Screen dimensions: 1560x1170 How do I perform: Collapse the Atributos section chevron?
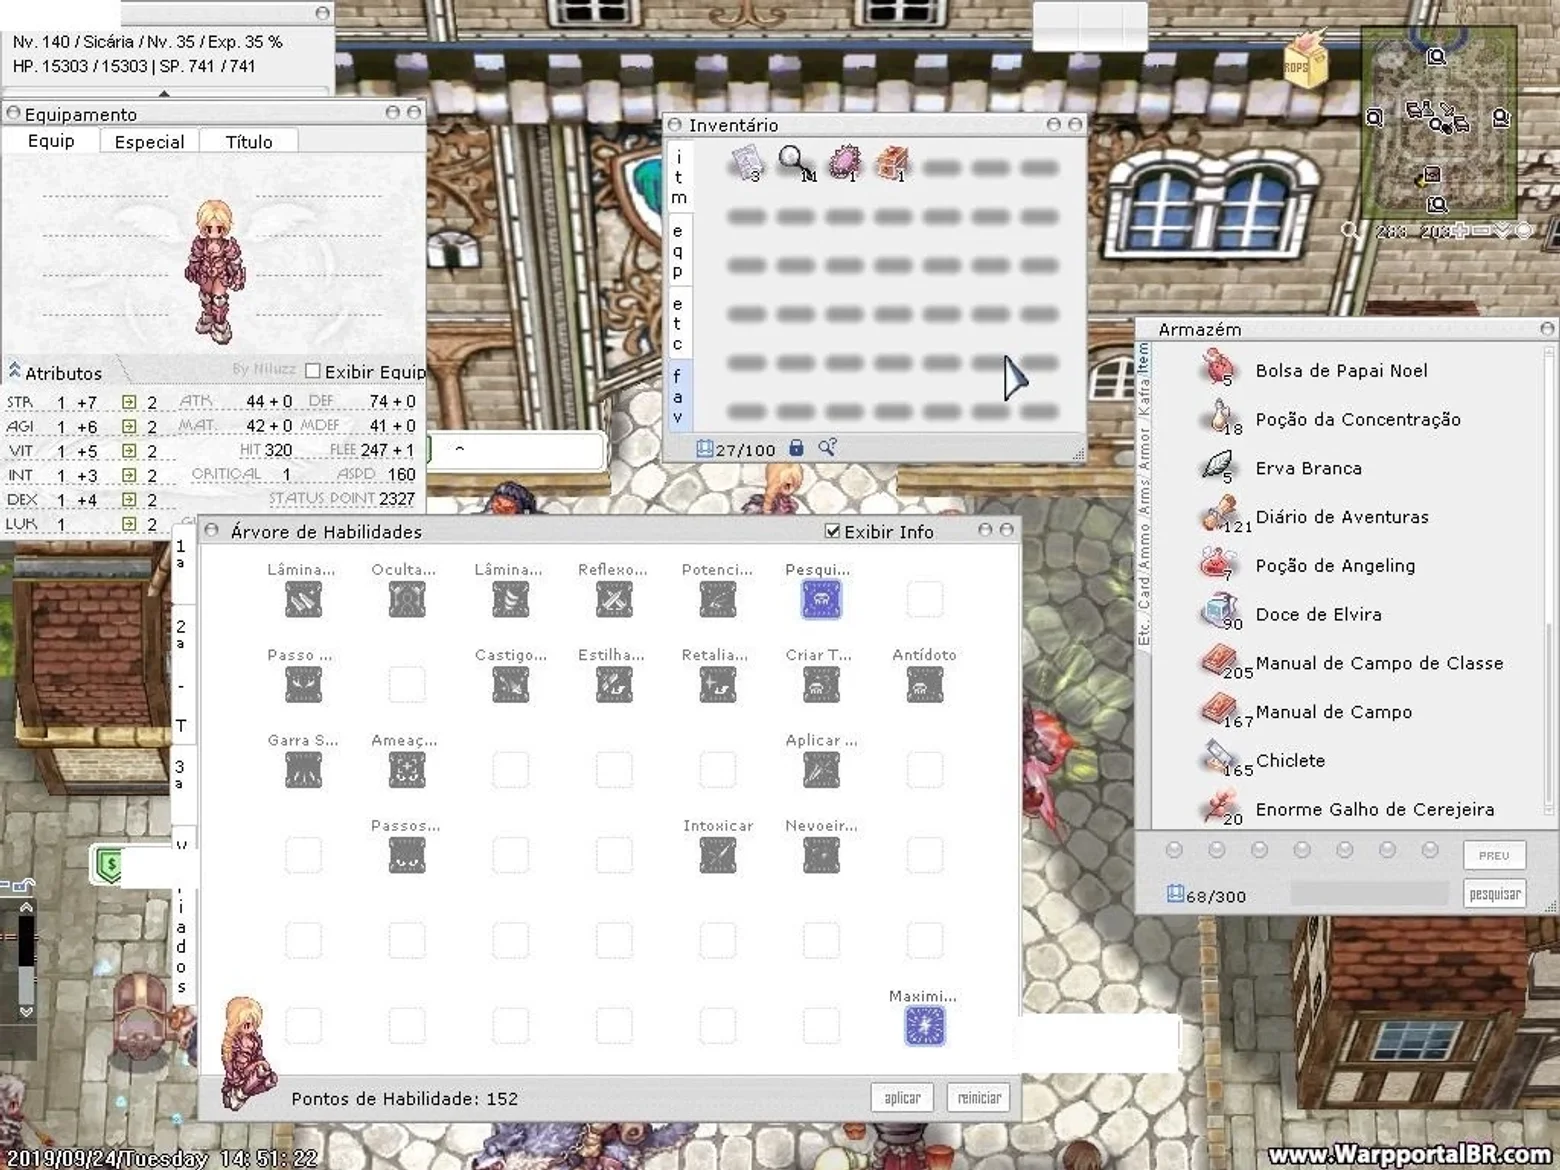coord(14,371)
